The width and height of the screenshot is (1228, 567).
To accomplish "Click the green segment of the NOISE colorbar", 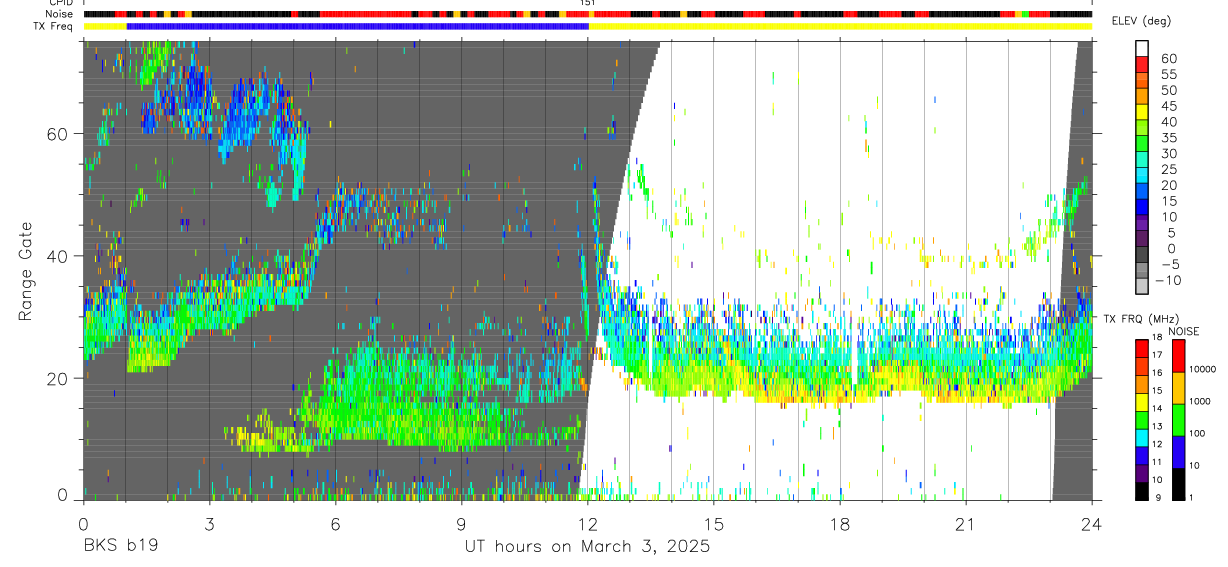I will pyautogui.click(x=1178, y=420).
